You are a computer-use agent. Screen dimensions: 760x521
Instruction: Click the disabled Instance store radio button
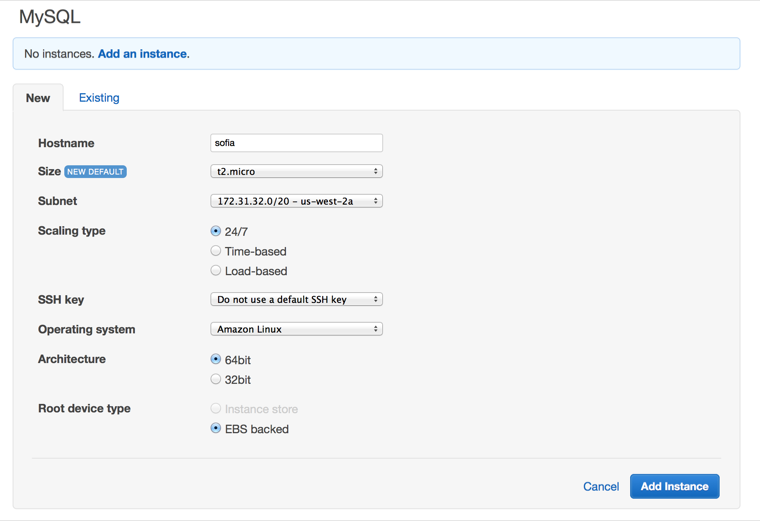(216, 409)
